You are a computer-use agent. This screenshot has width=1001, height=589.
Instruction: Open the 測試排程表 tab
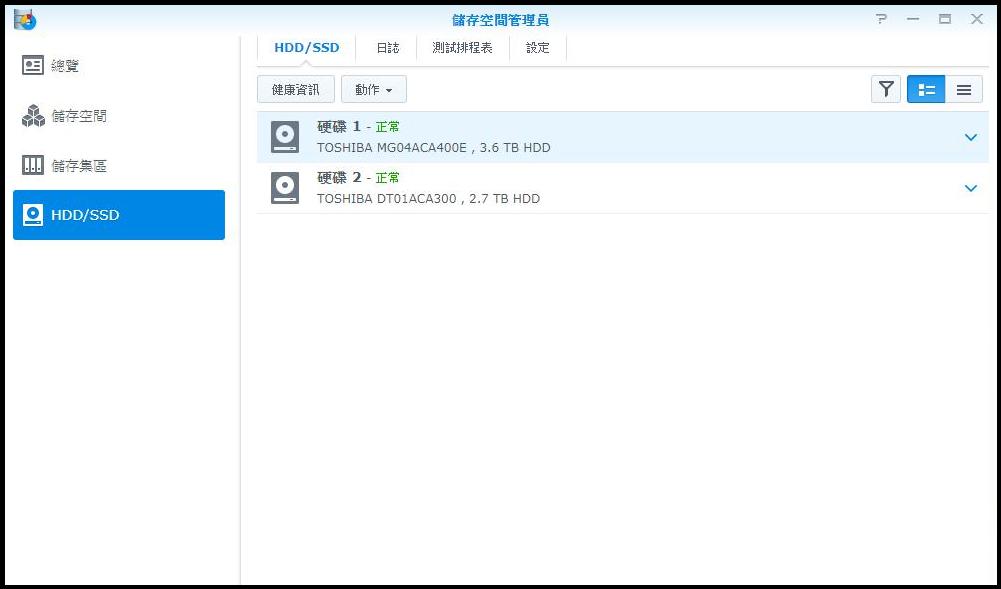(x=462, y=48)
